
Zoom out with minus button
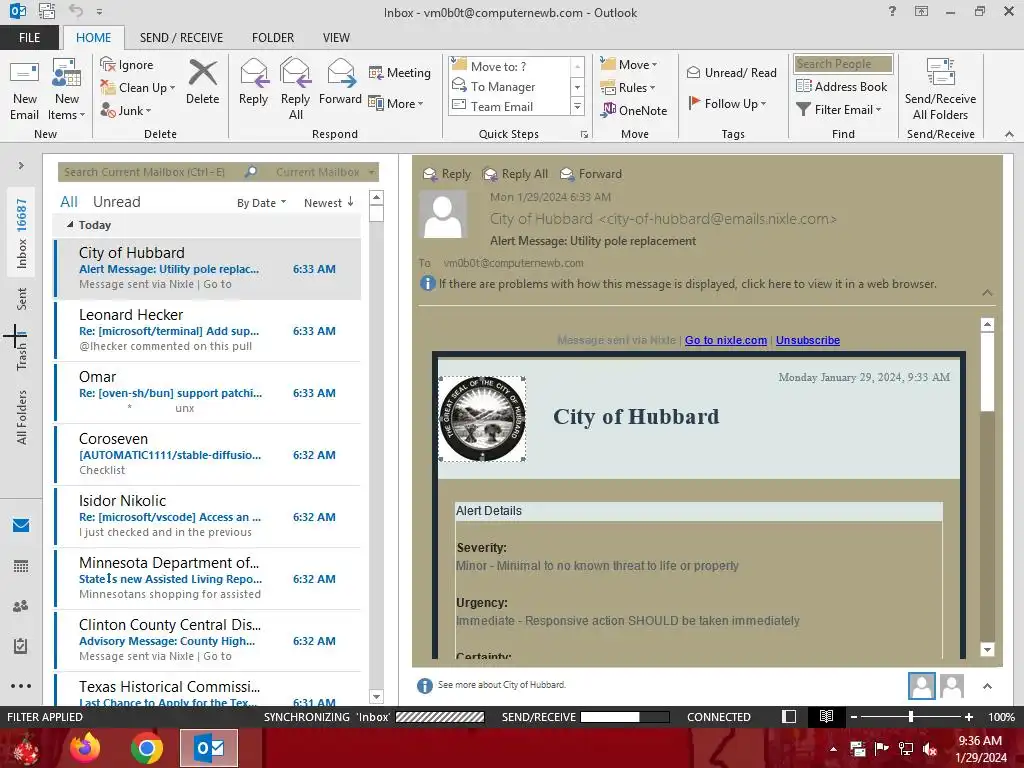click(854, 717)
